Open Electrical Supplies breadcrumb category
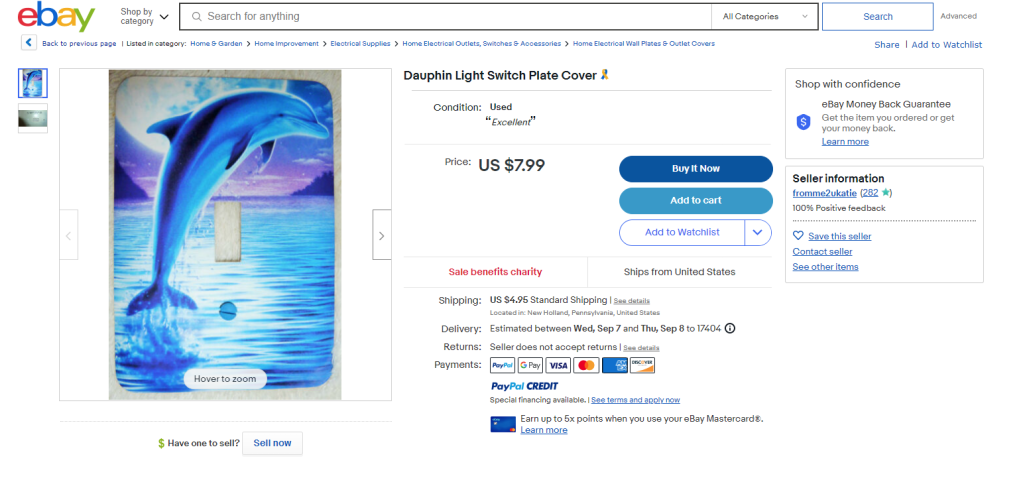Viewport: 1023px width, 484px height. pyautogui.click(x=359, y=44)
